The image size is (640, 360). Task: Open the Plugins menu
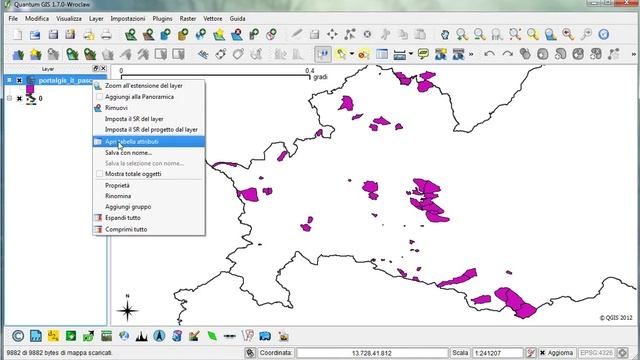[162, 18]
